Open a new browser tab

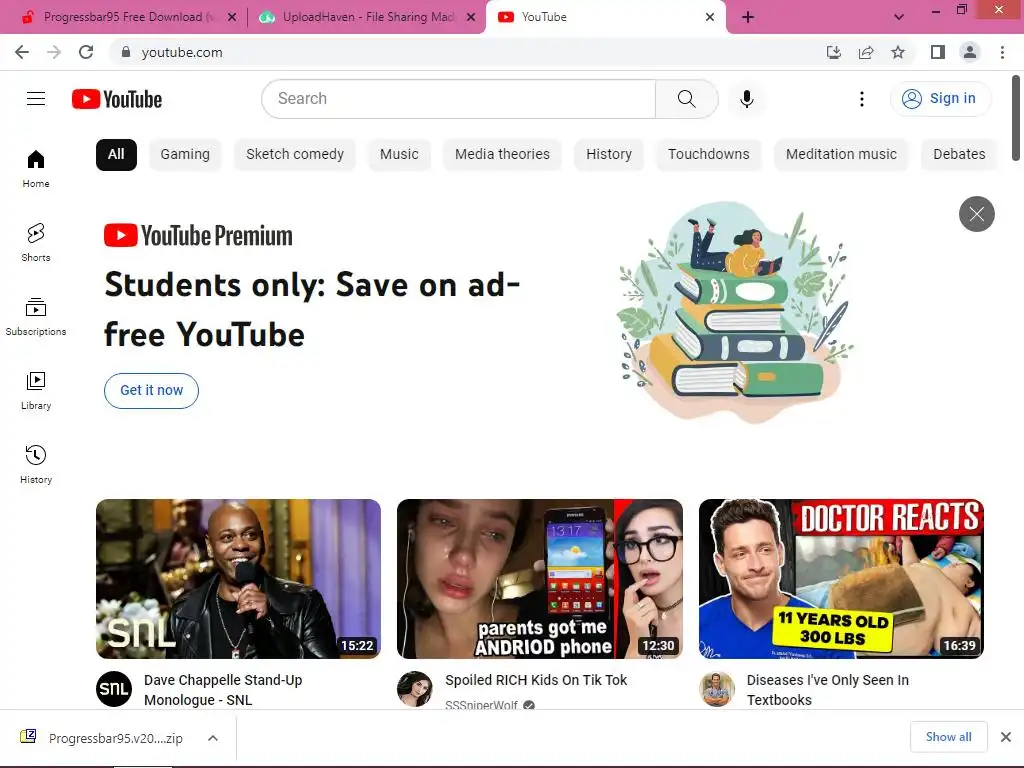(x=748, y=18)
